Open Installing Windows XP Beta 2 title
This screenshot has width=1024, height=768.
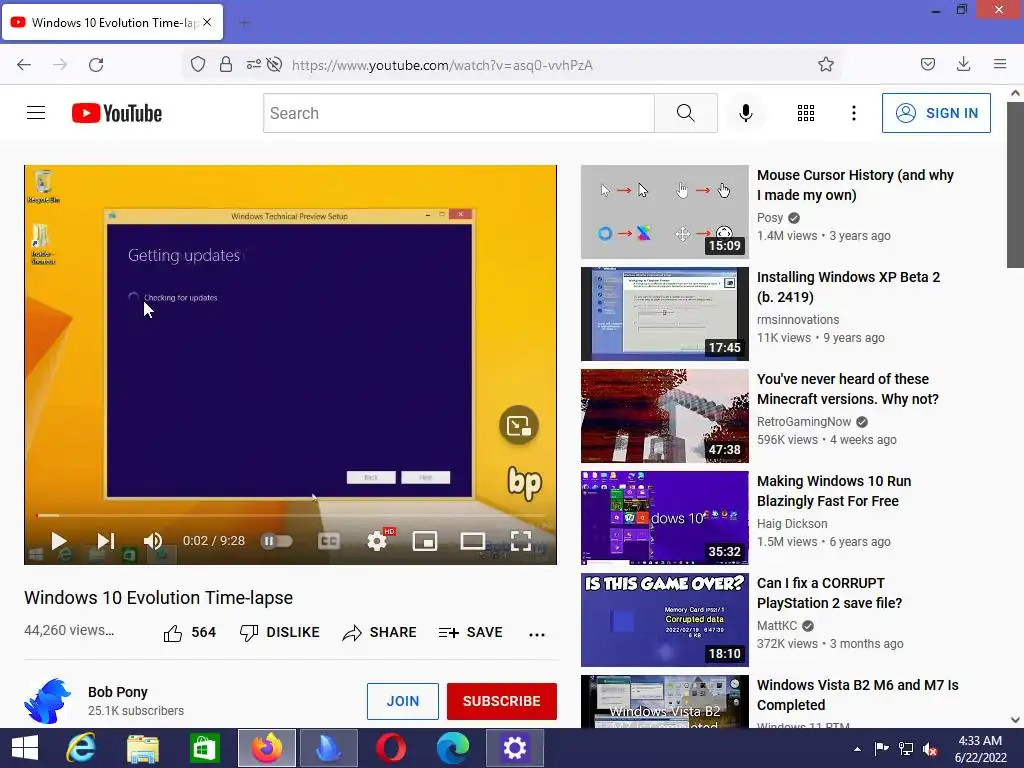tap(848, 287)
